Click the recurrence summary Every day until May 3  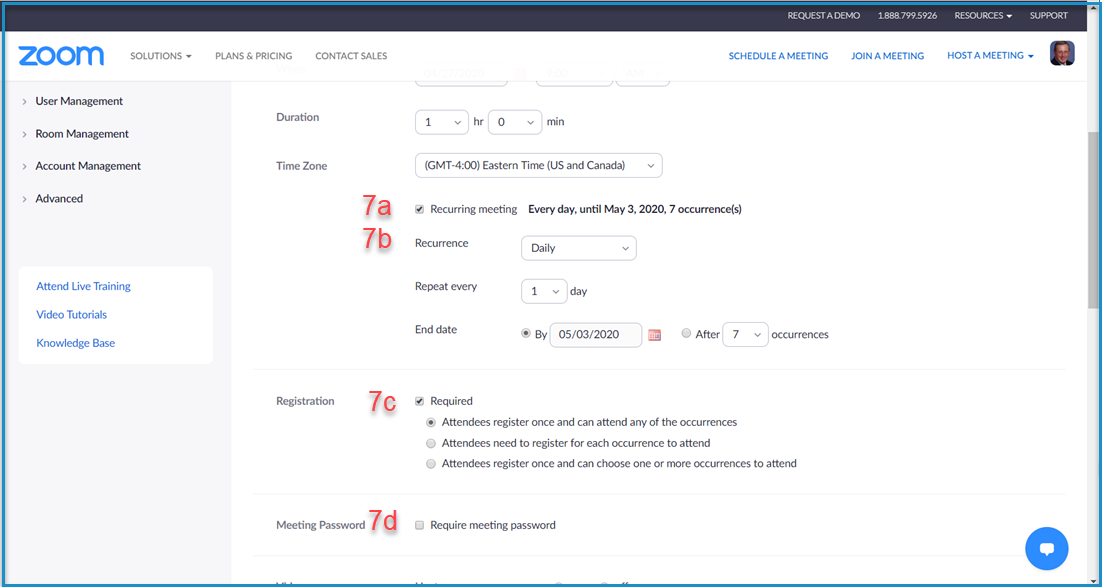point(635,209)
